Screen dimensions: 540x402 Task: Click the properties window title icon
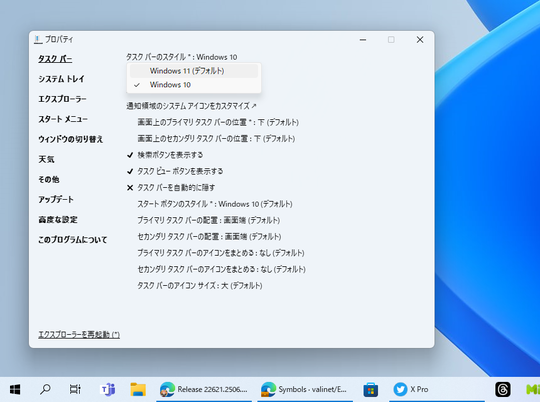point(38,39)
